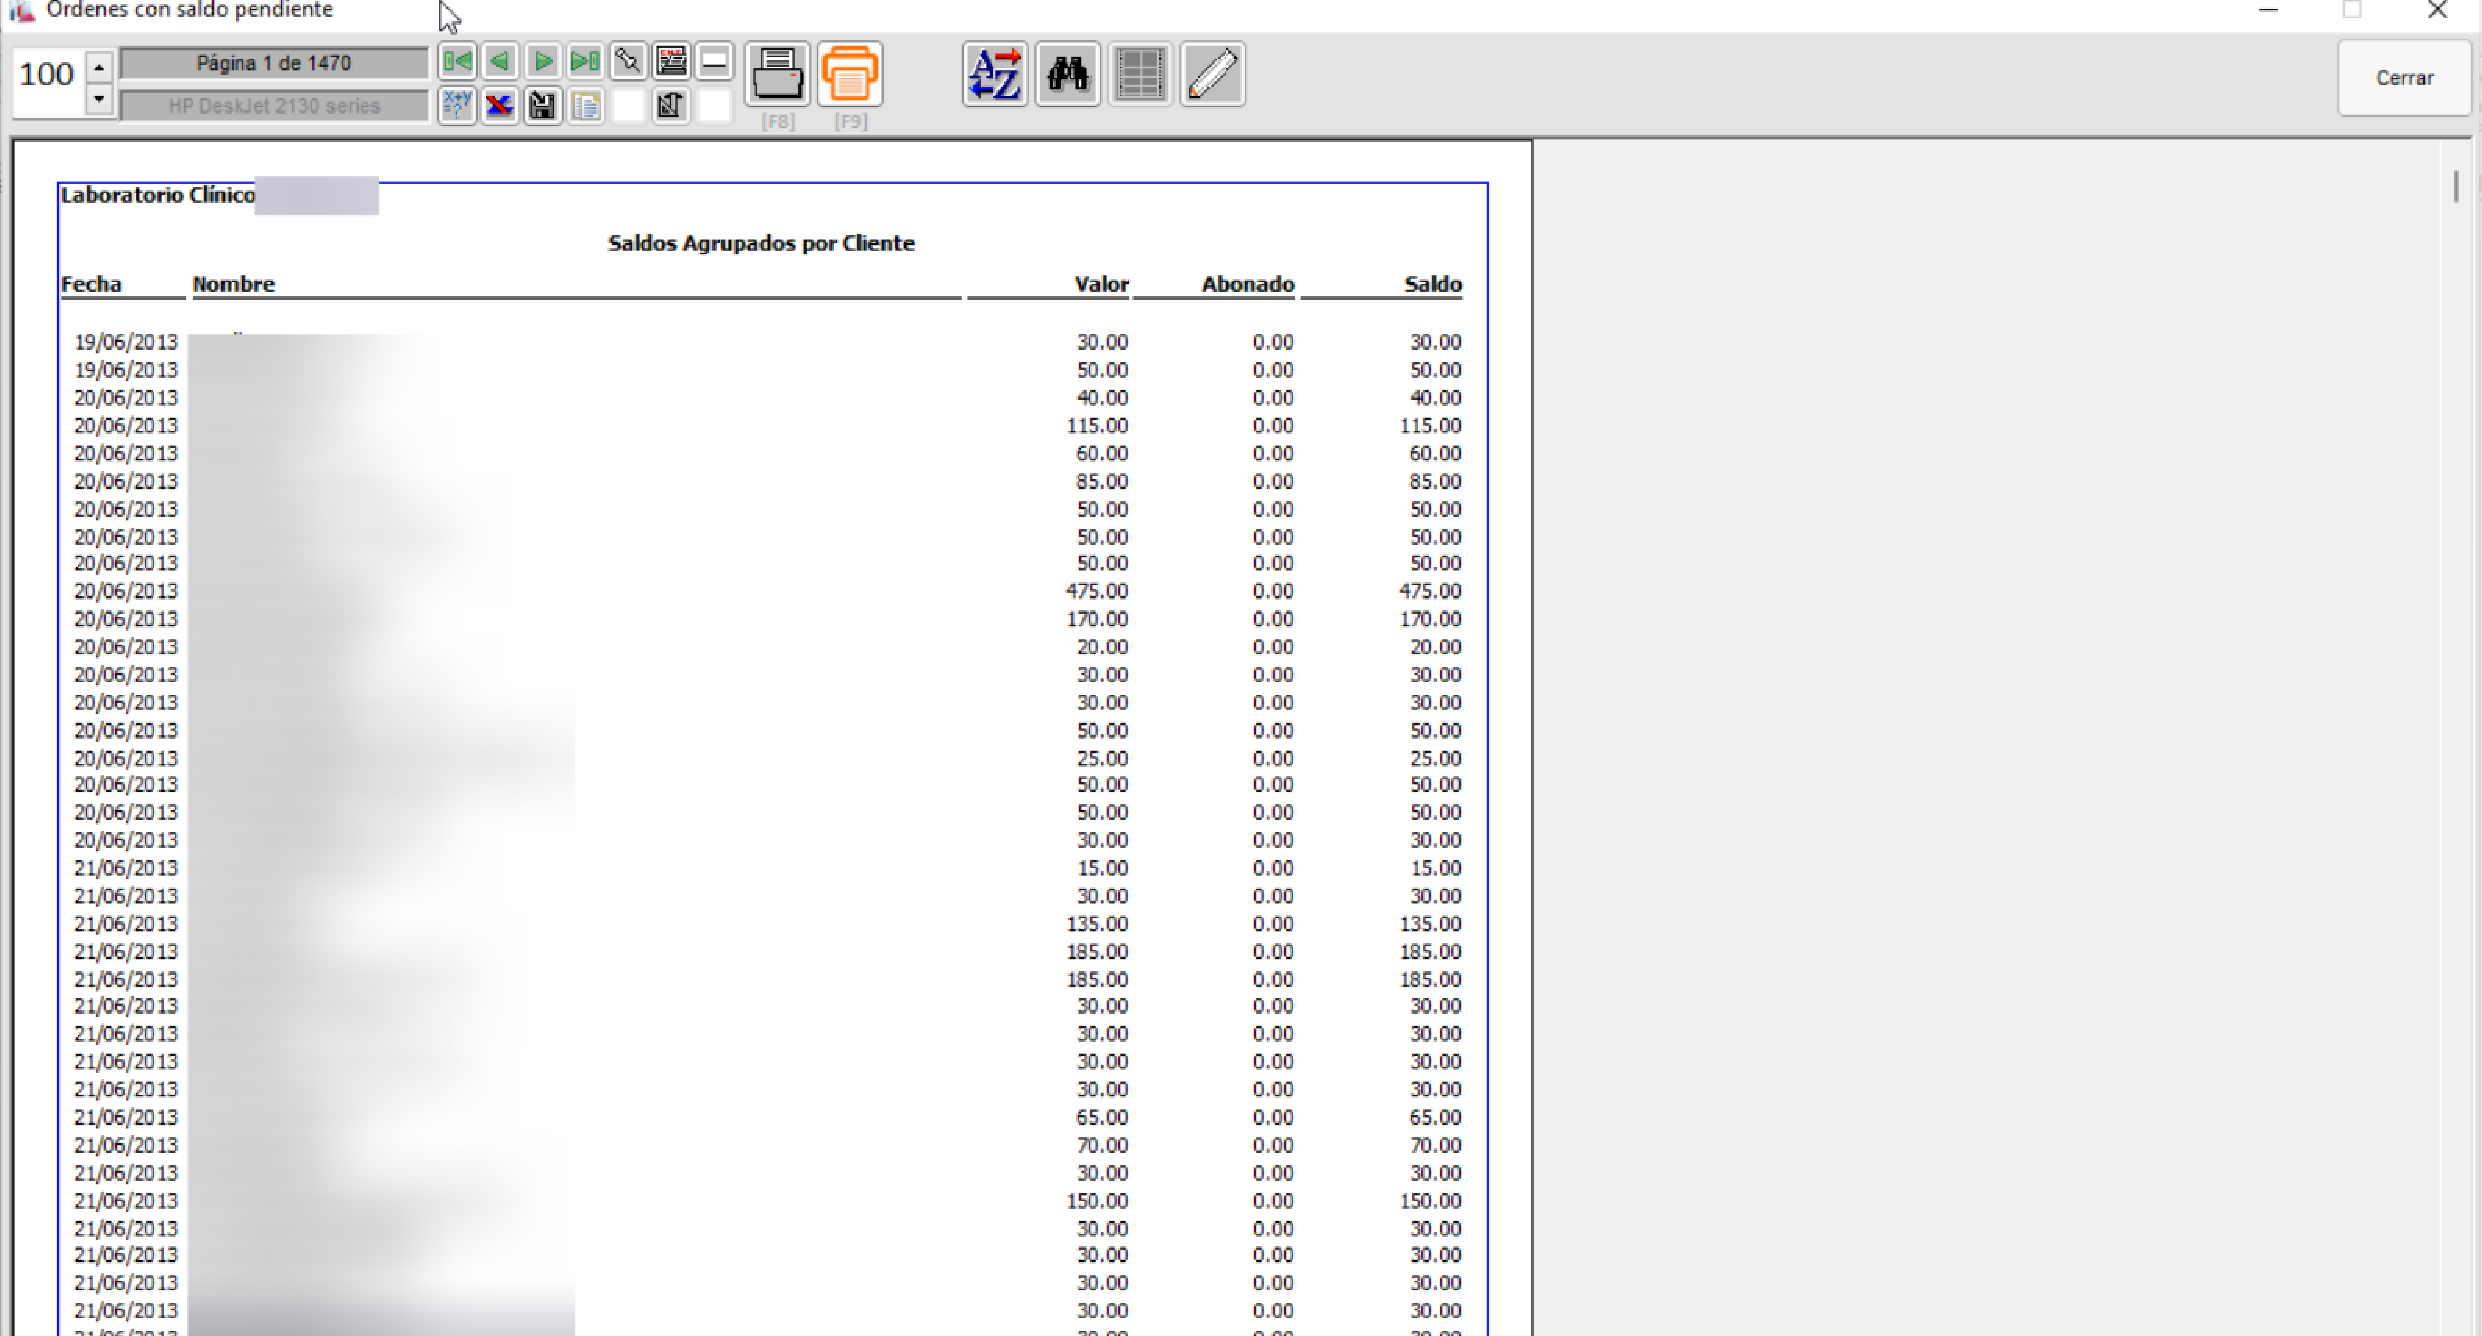Advance to next report page
The image size is (2482, 1336).
pyautogui.click(x=542, y=62)
